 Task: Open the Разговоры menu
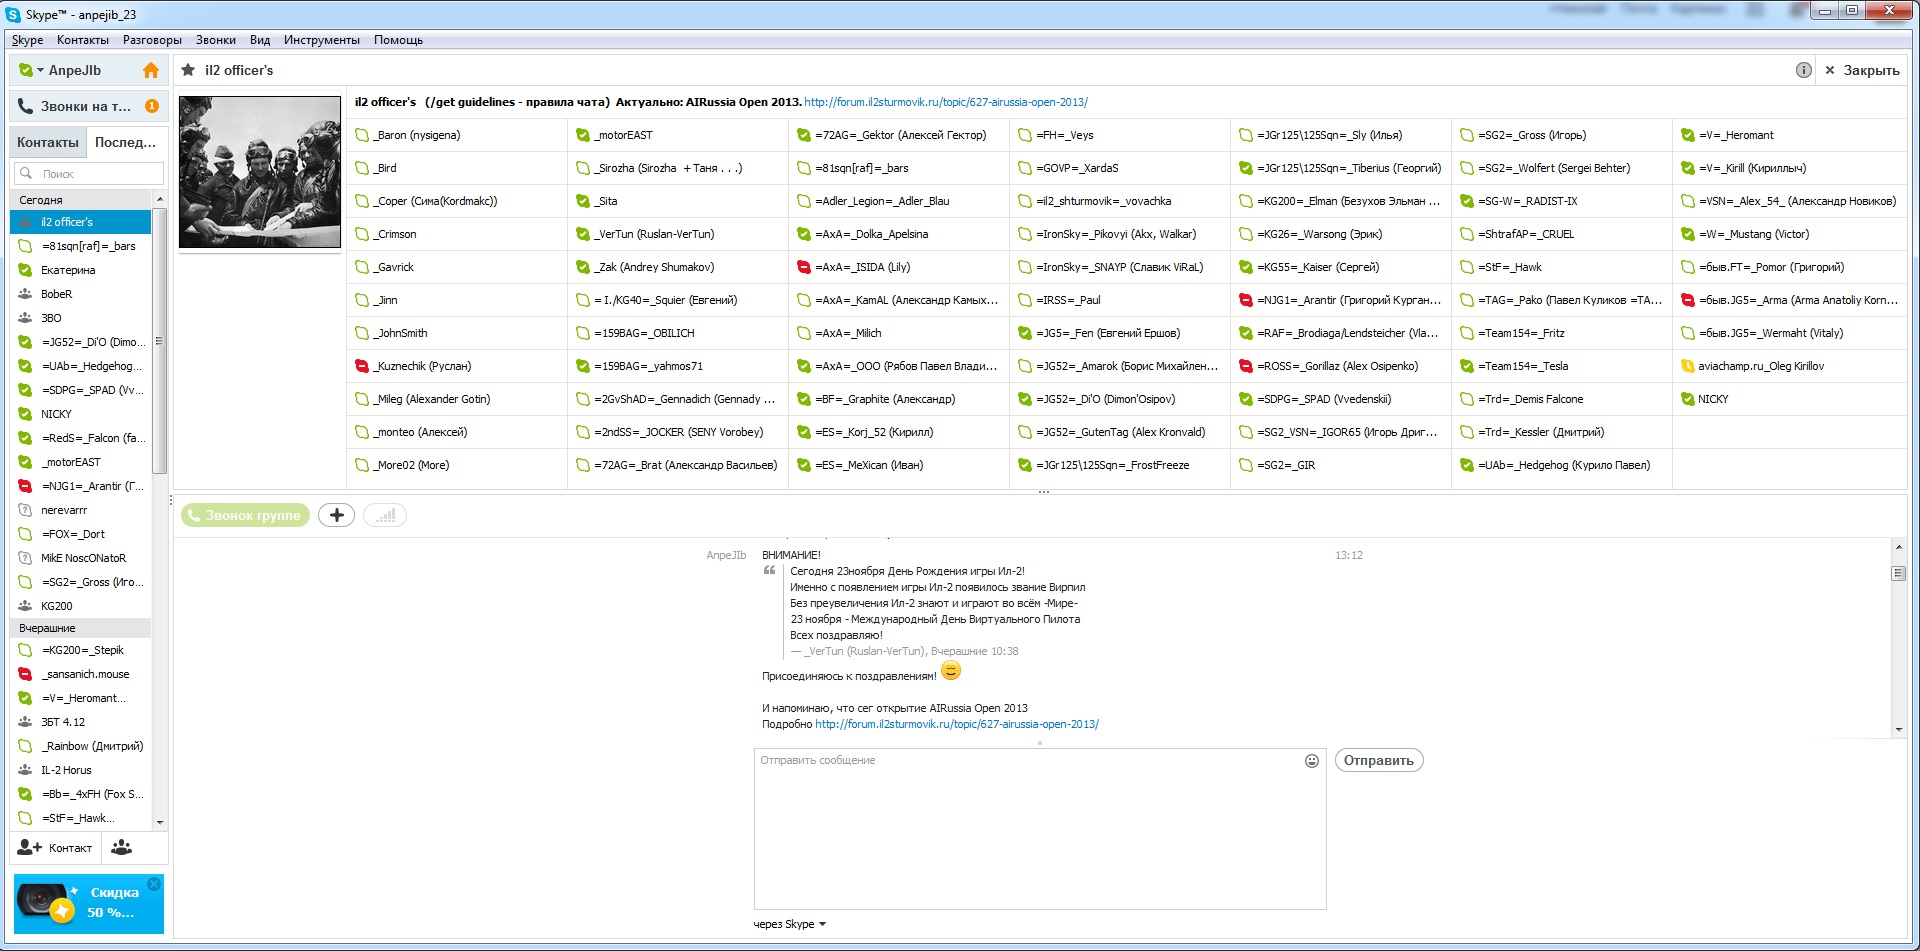[152, 40]
